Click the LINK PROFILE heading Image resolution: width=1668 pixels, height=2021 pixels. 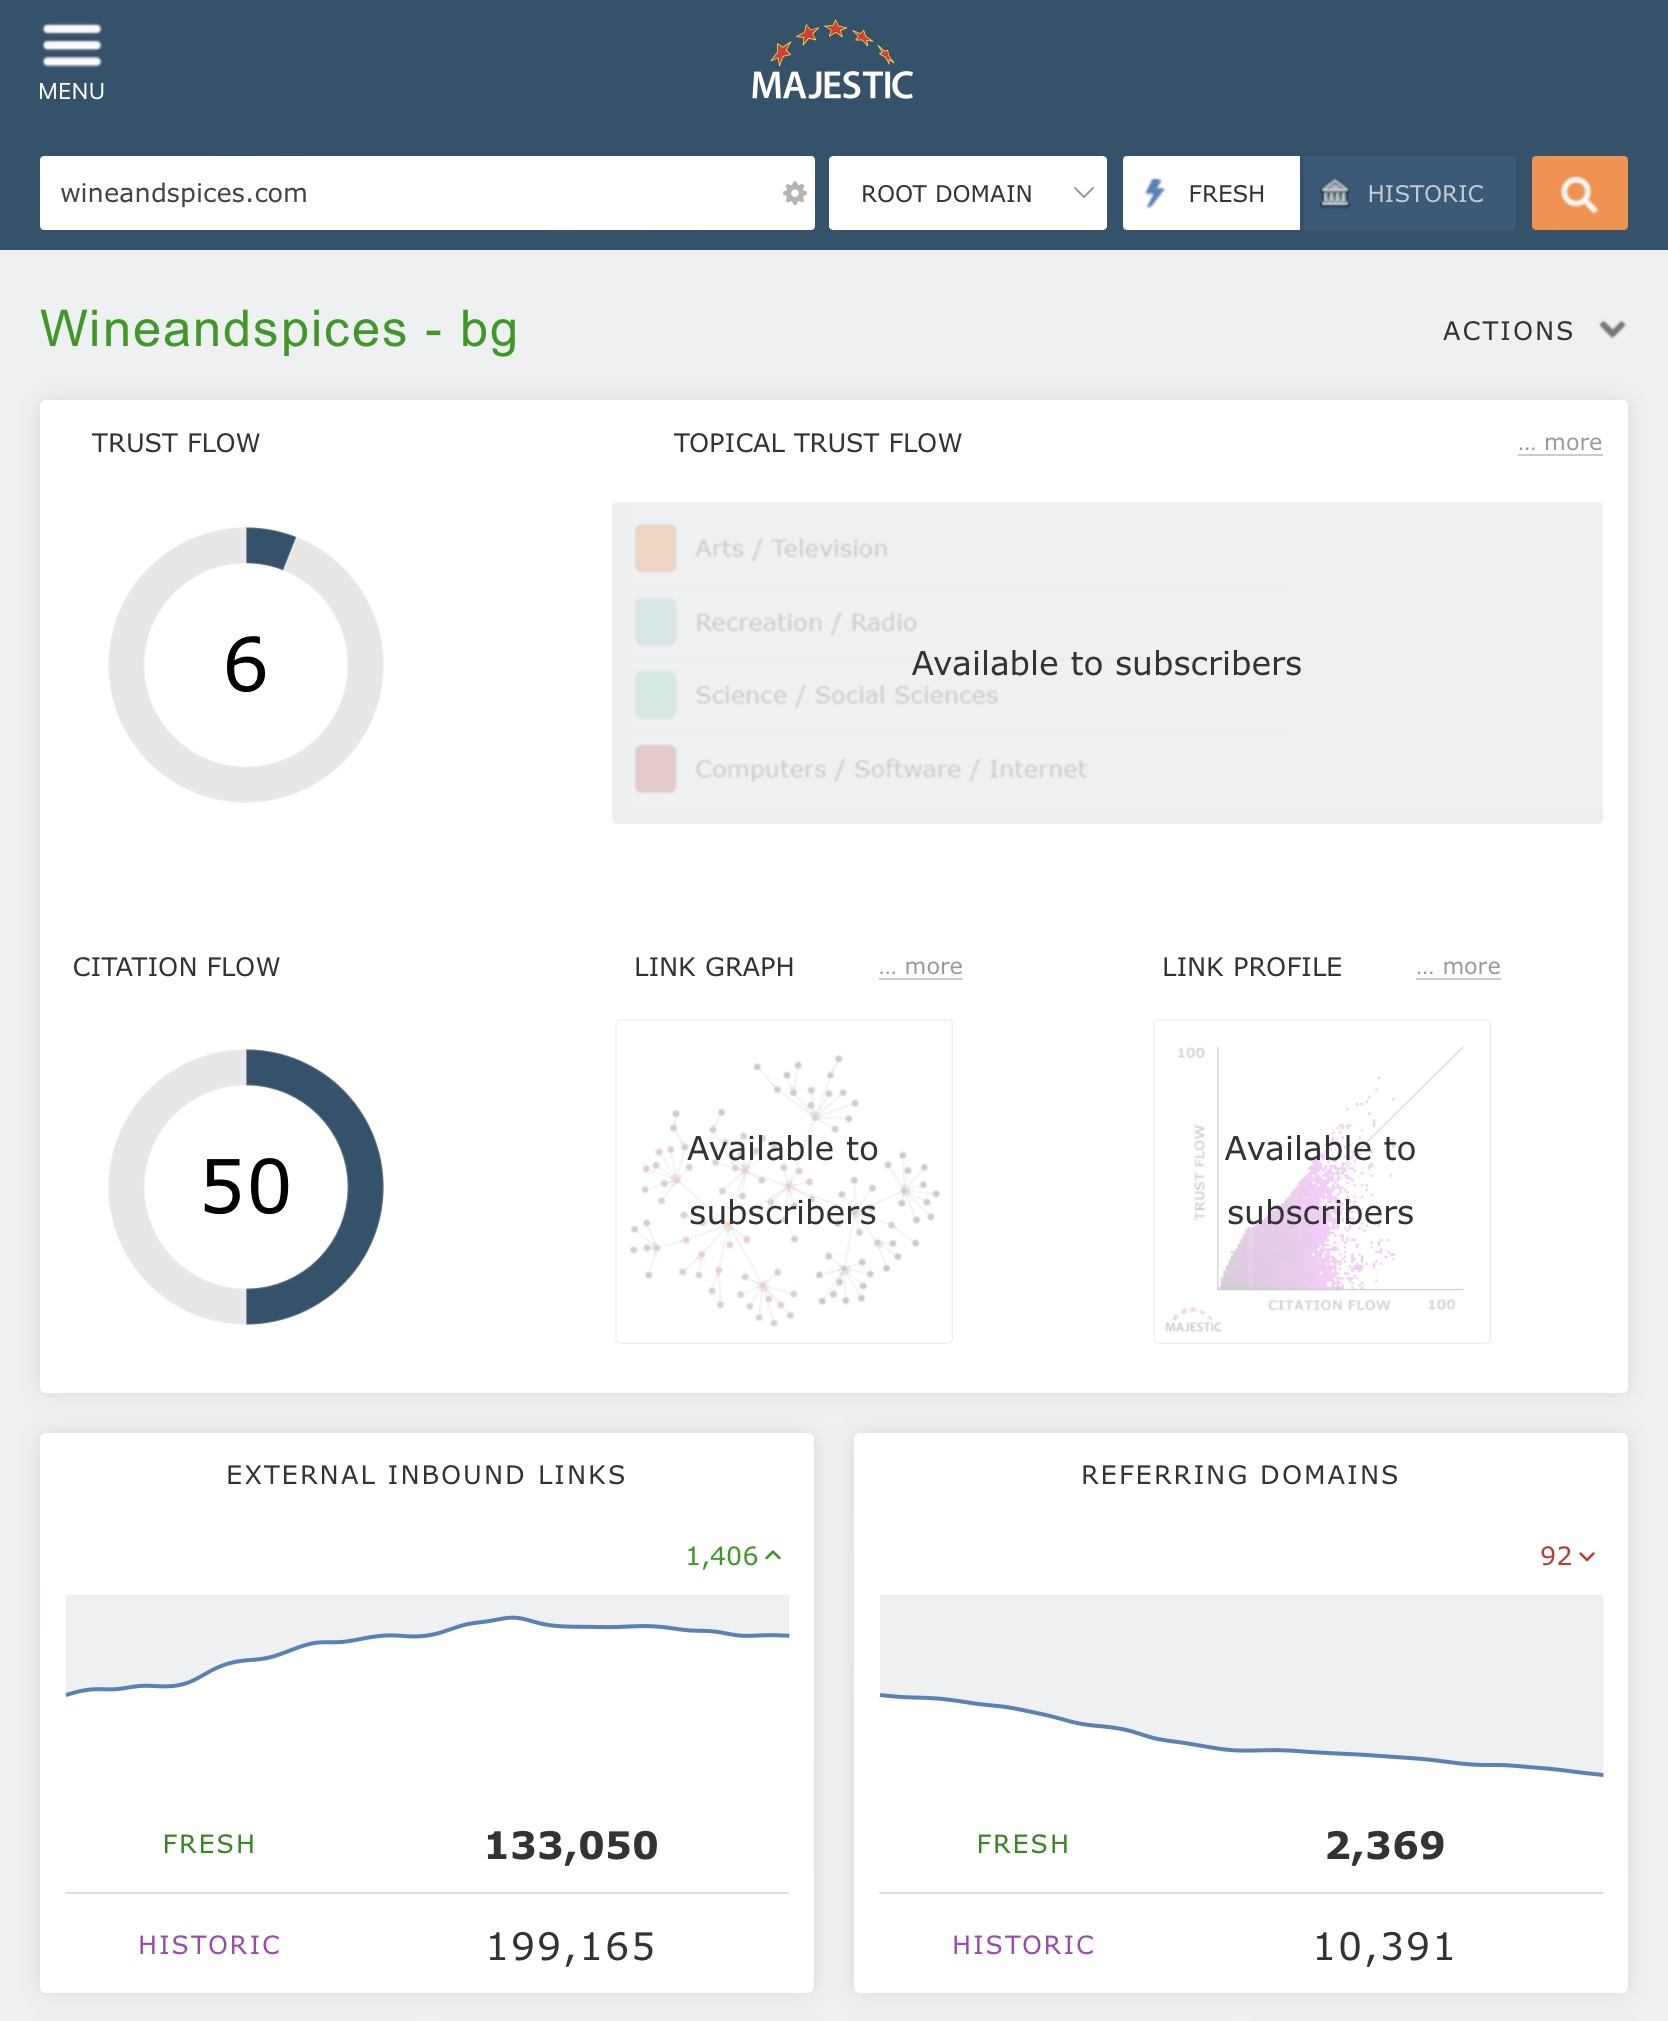click(1252, 967)
